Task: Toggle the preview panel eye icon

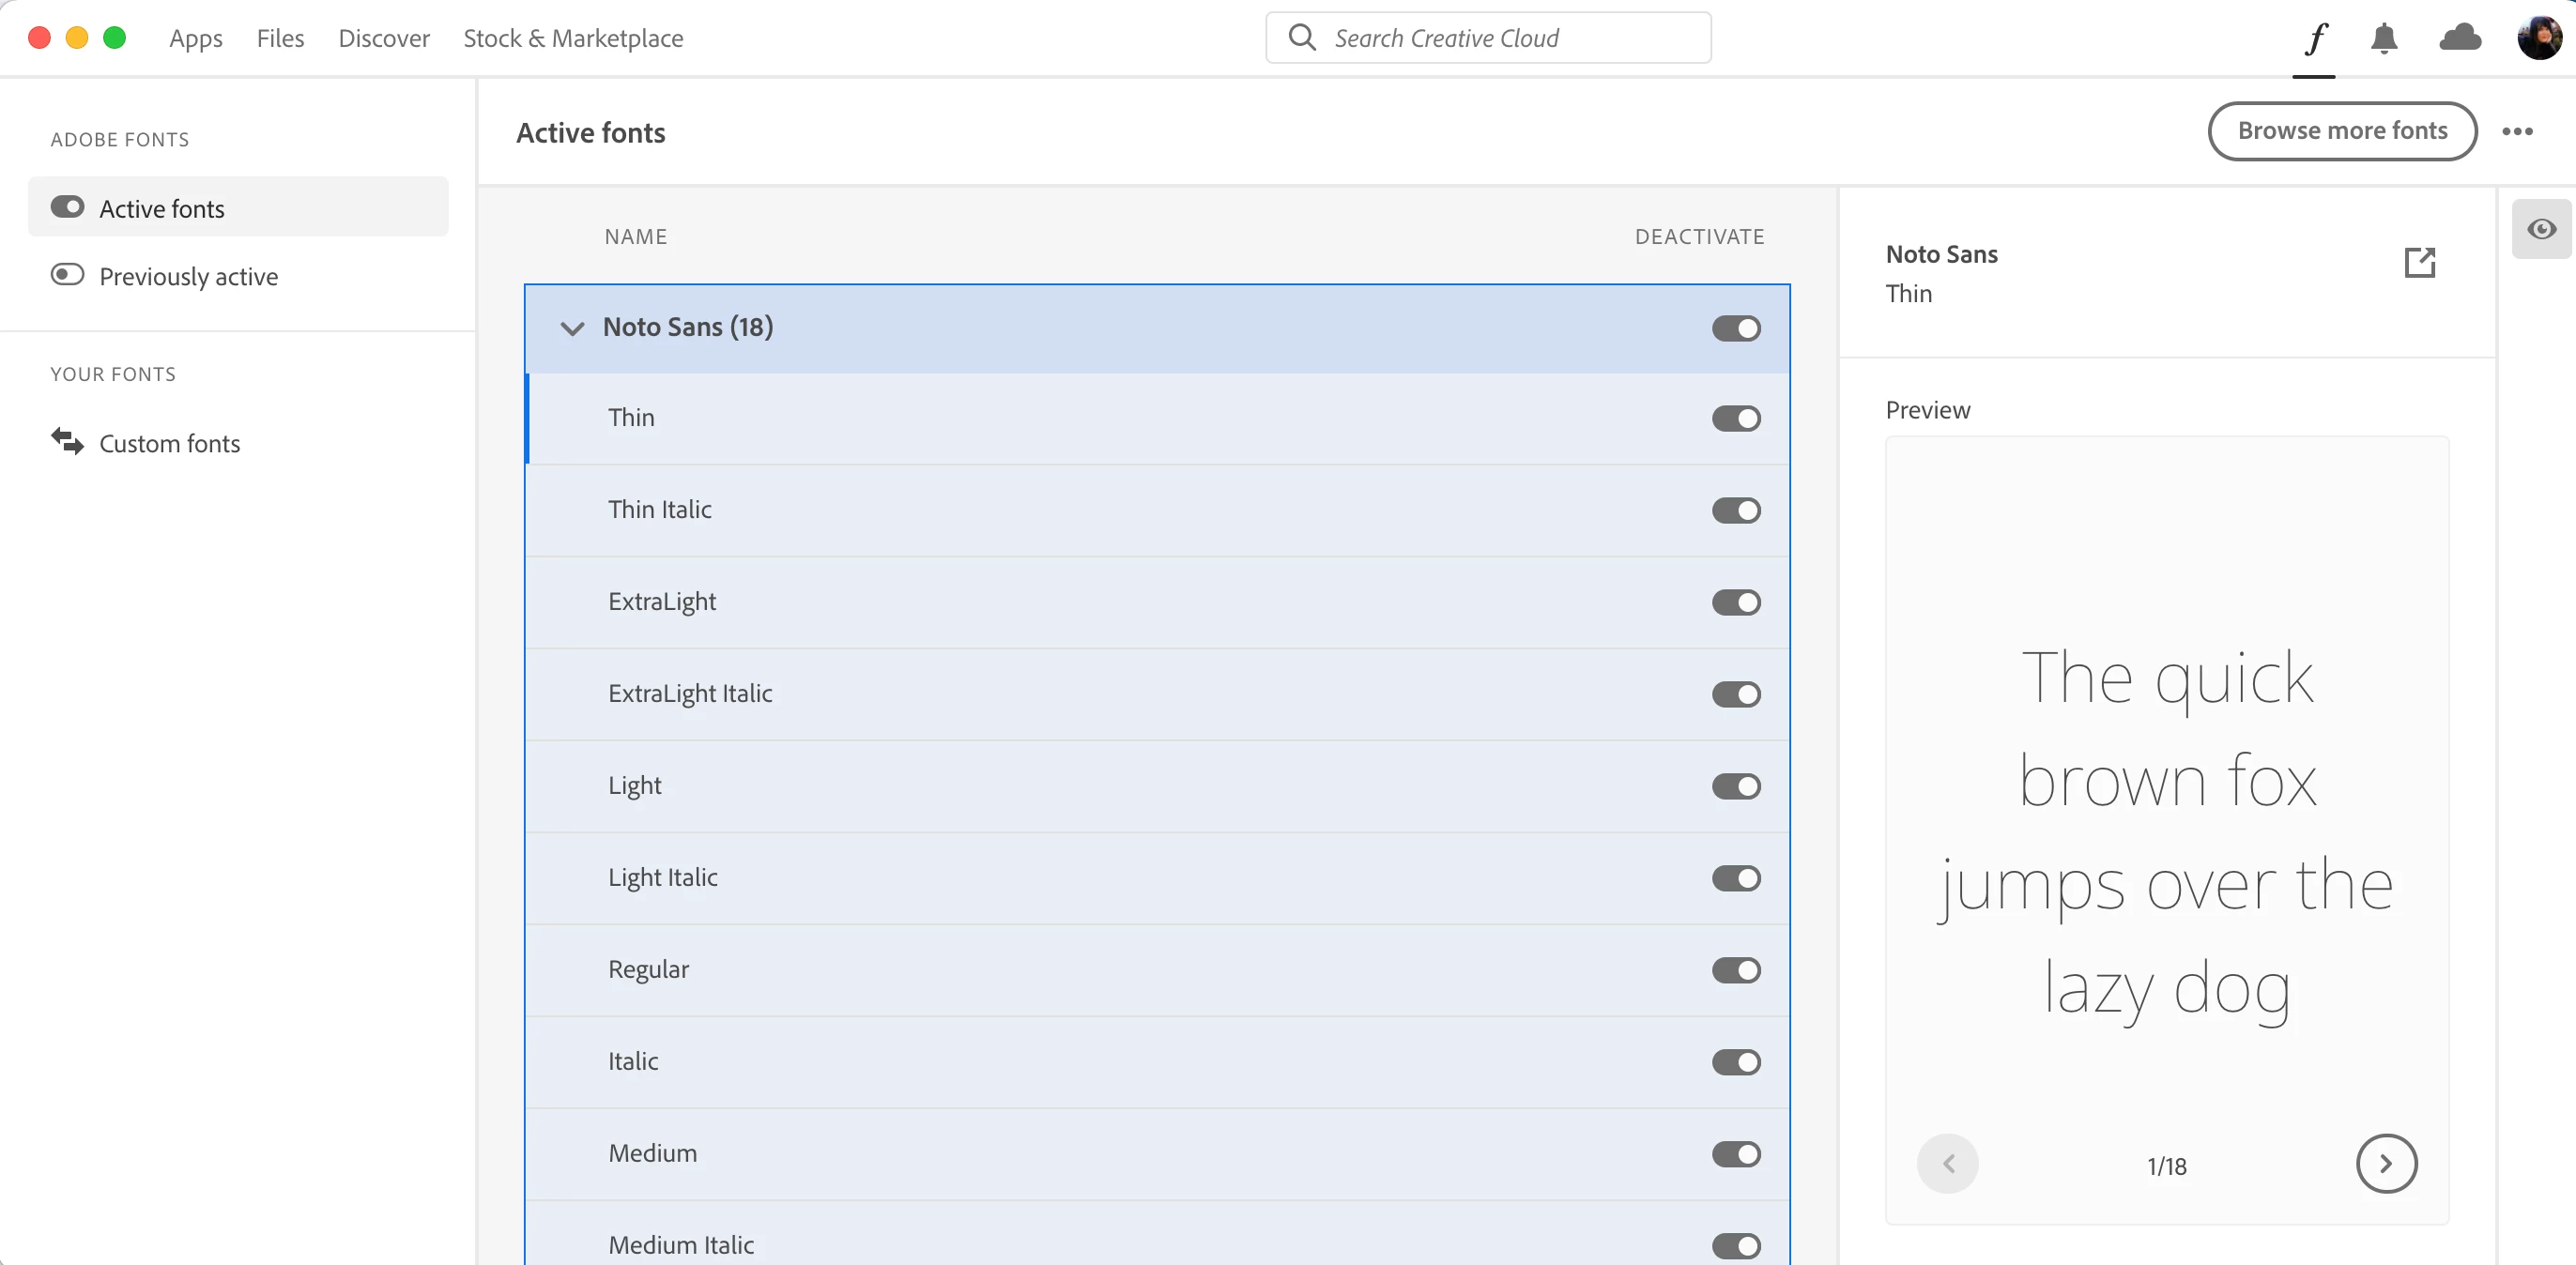Action: 2541,230
